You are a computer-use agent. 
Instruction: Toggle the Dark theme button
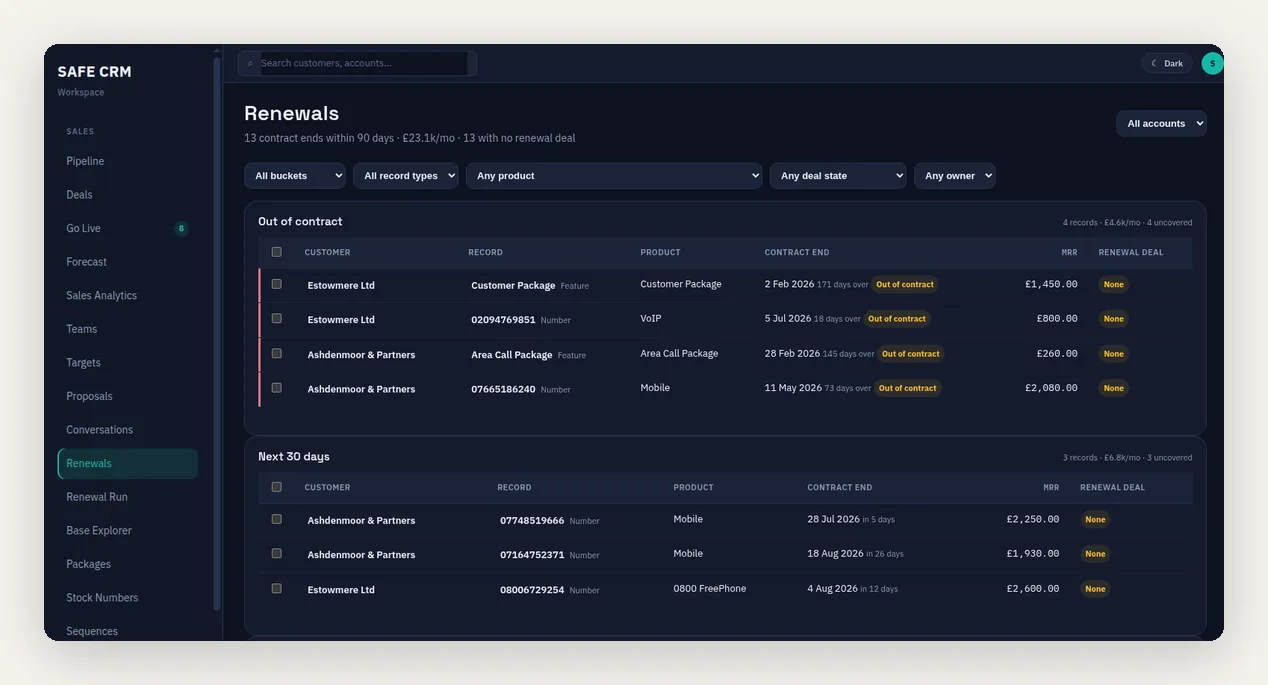[x=1167, y=63]
